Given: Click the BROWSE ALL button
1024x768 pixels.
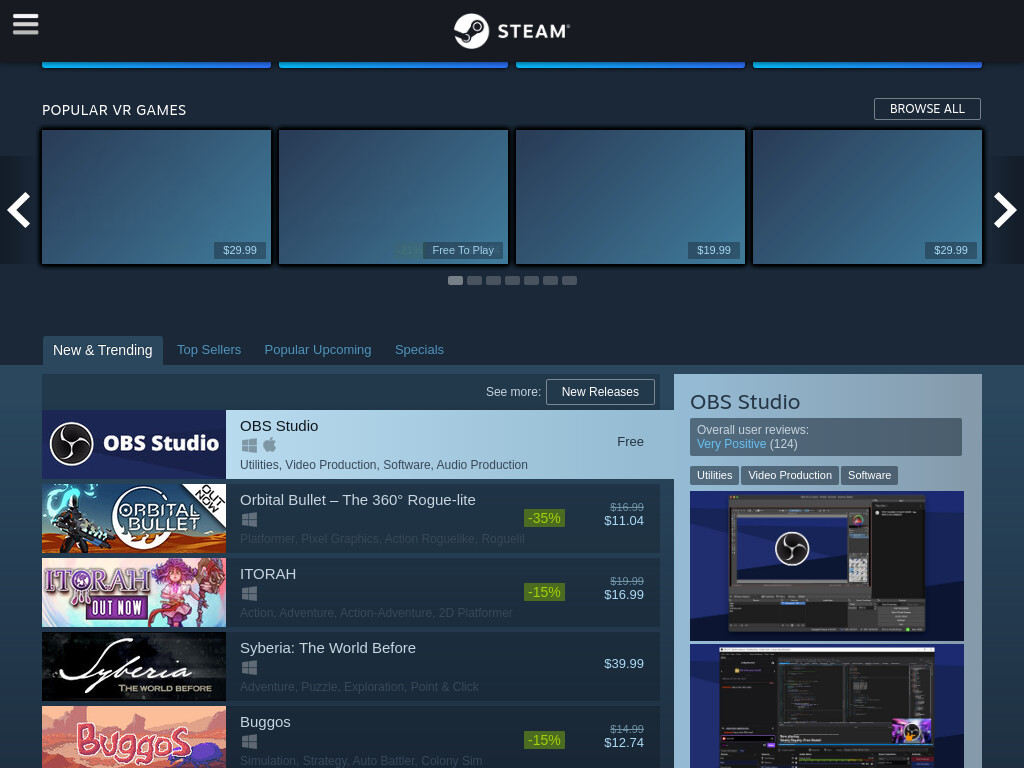Looking at the screenshot, I should point(927,109).
